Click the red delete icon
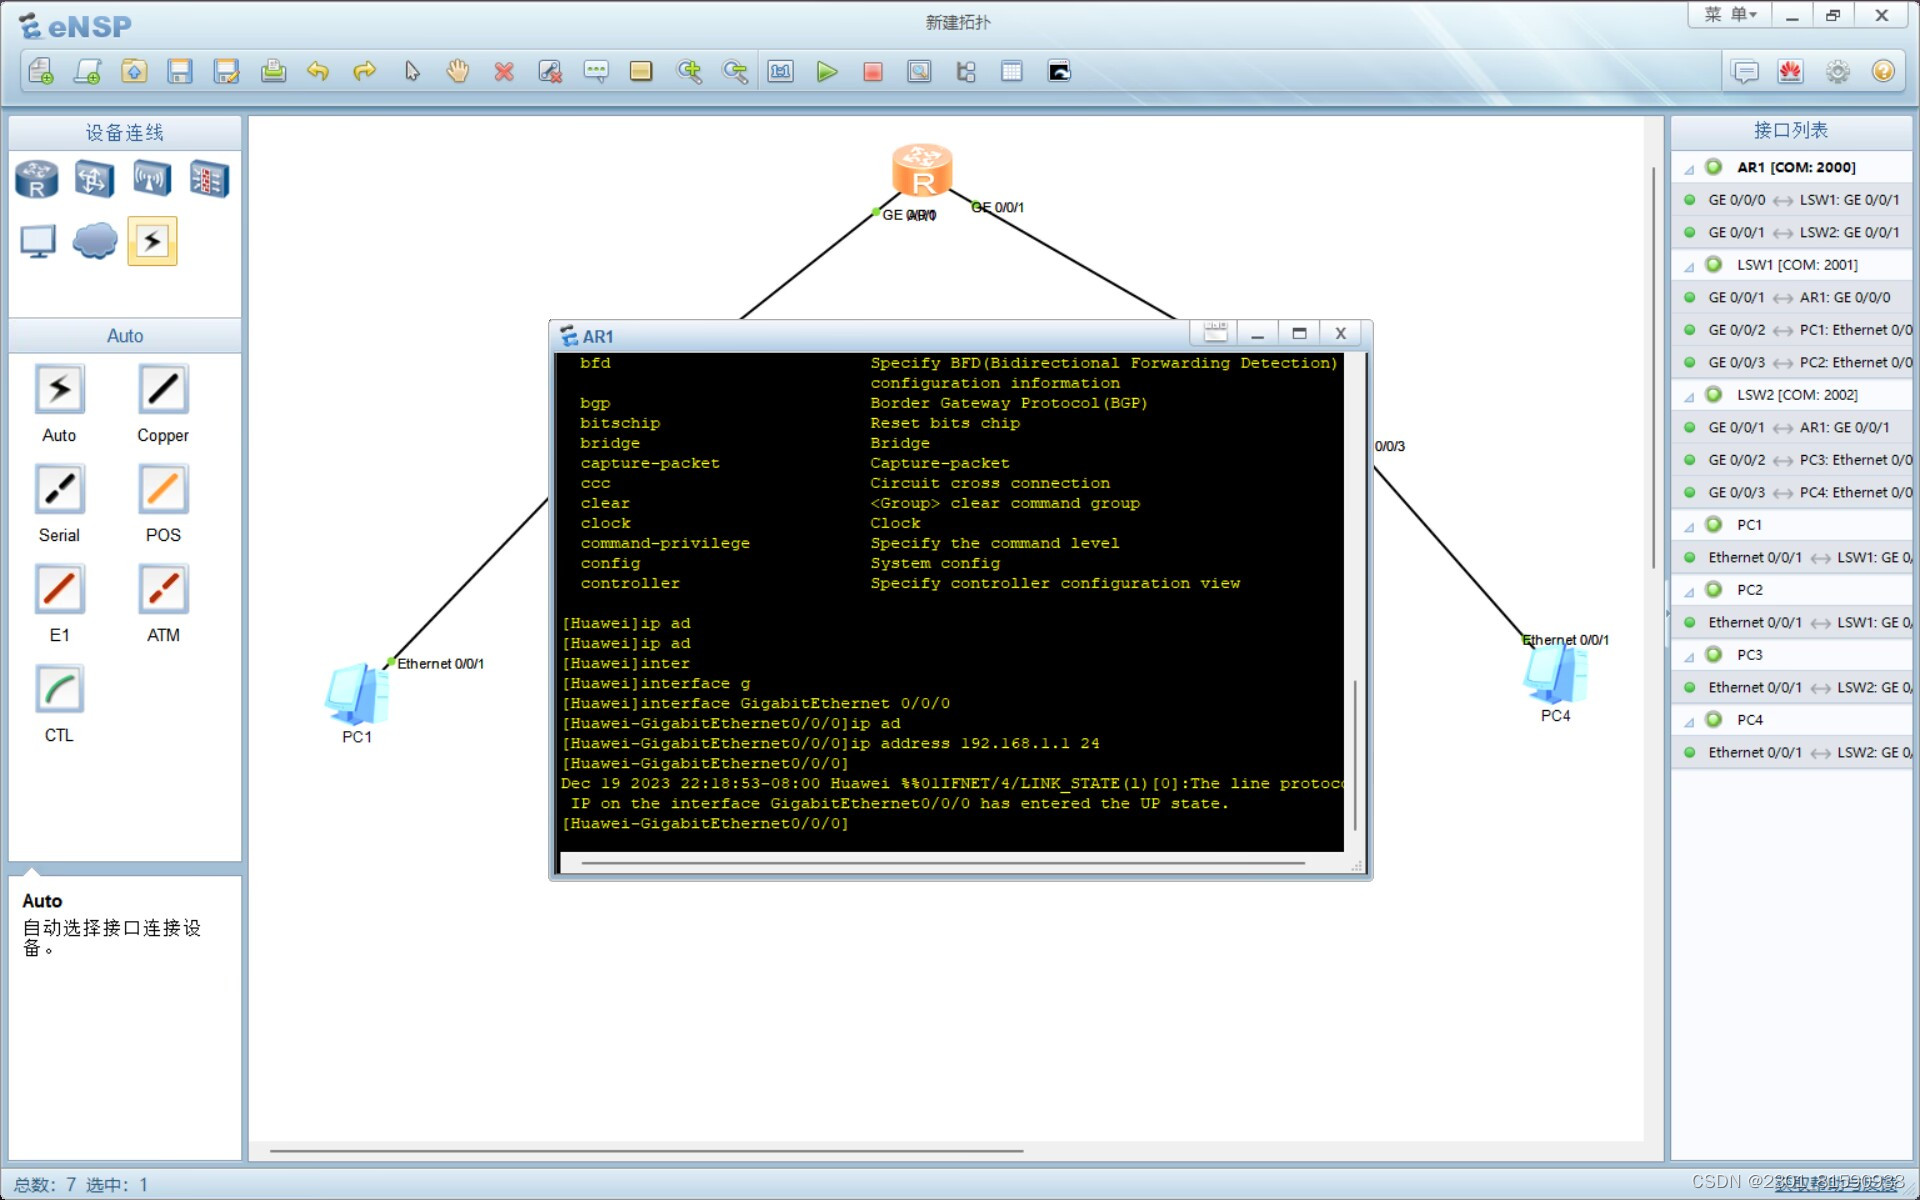This screenshot has width=1920, height=1200. [504, 71]
